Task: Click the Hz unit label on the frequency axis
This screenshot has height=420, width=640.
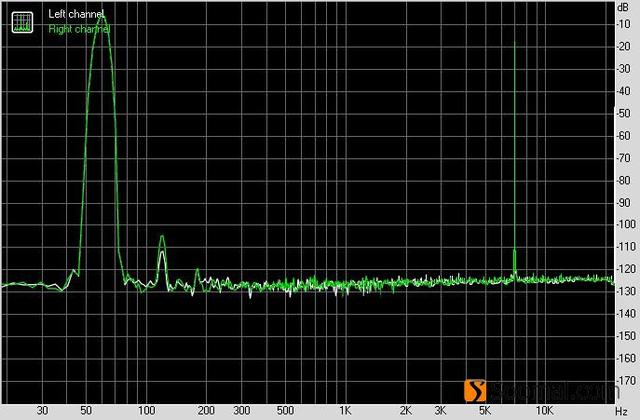Action: 621,411
